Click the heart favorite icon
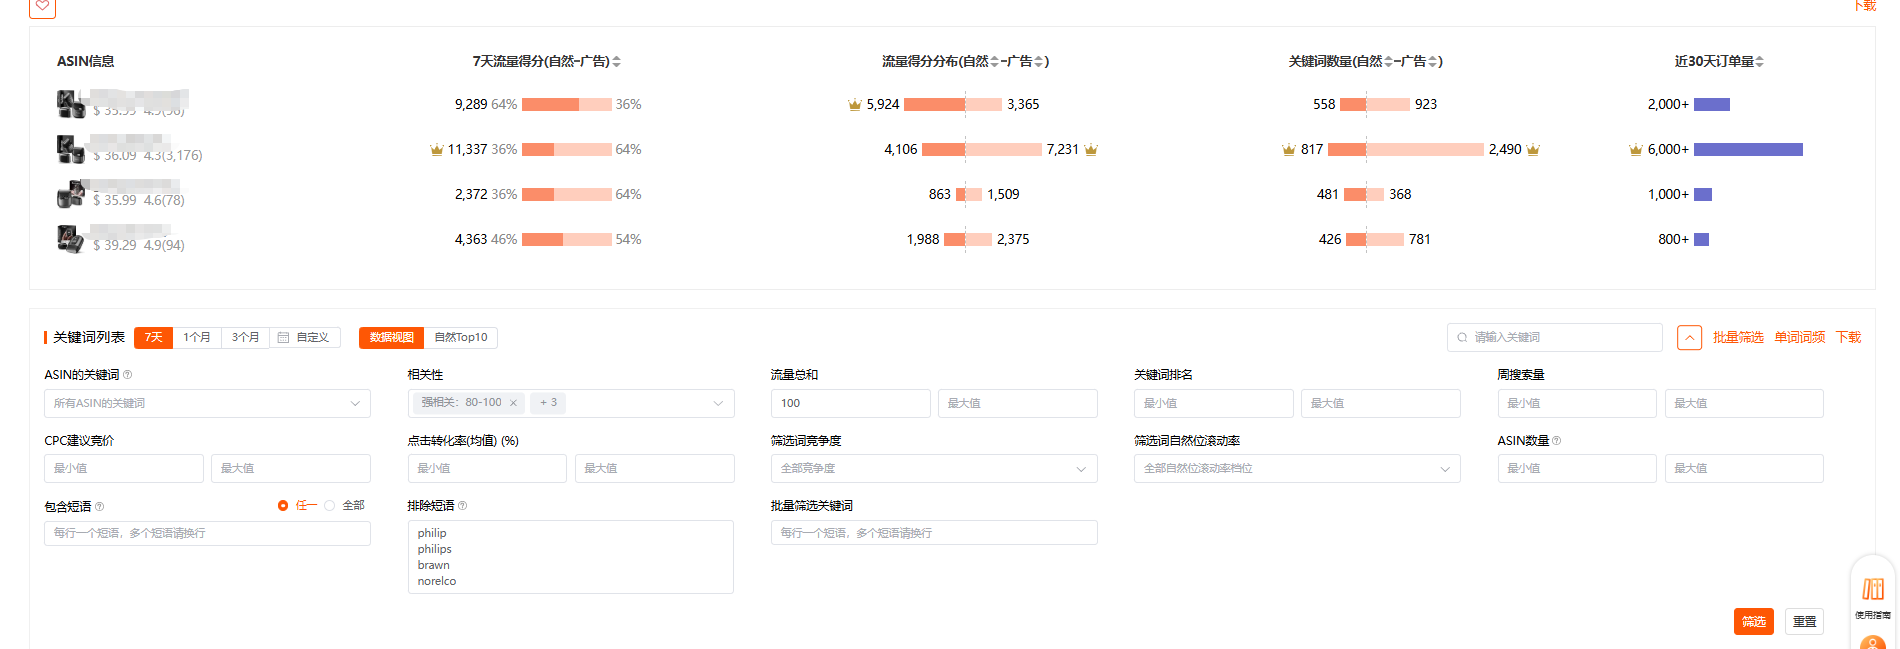 pos(42,6)
